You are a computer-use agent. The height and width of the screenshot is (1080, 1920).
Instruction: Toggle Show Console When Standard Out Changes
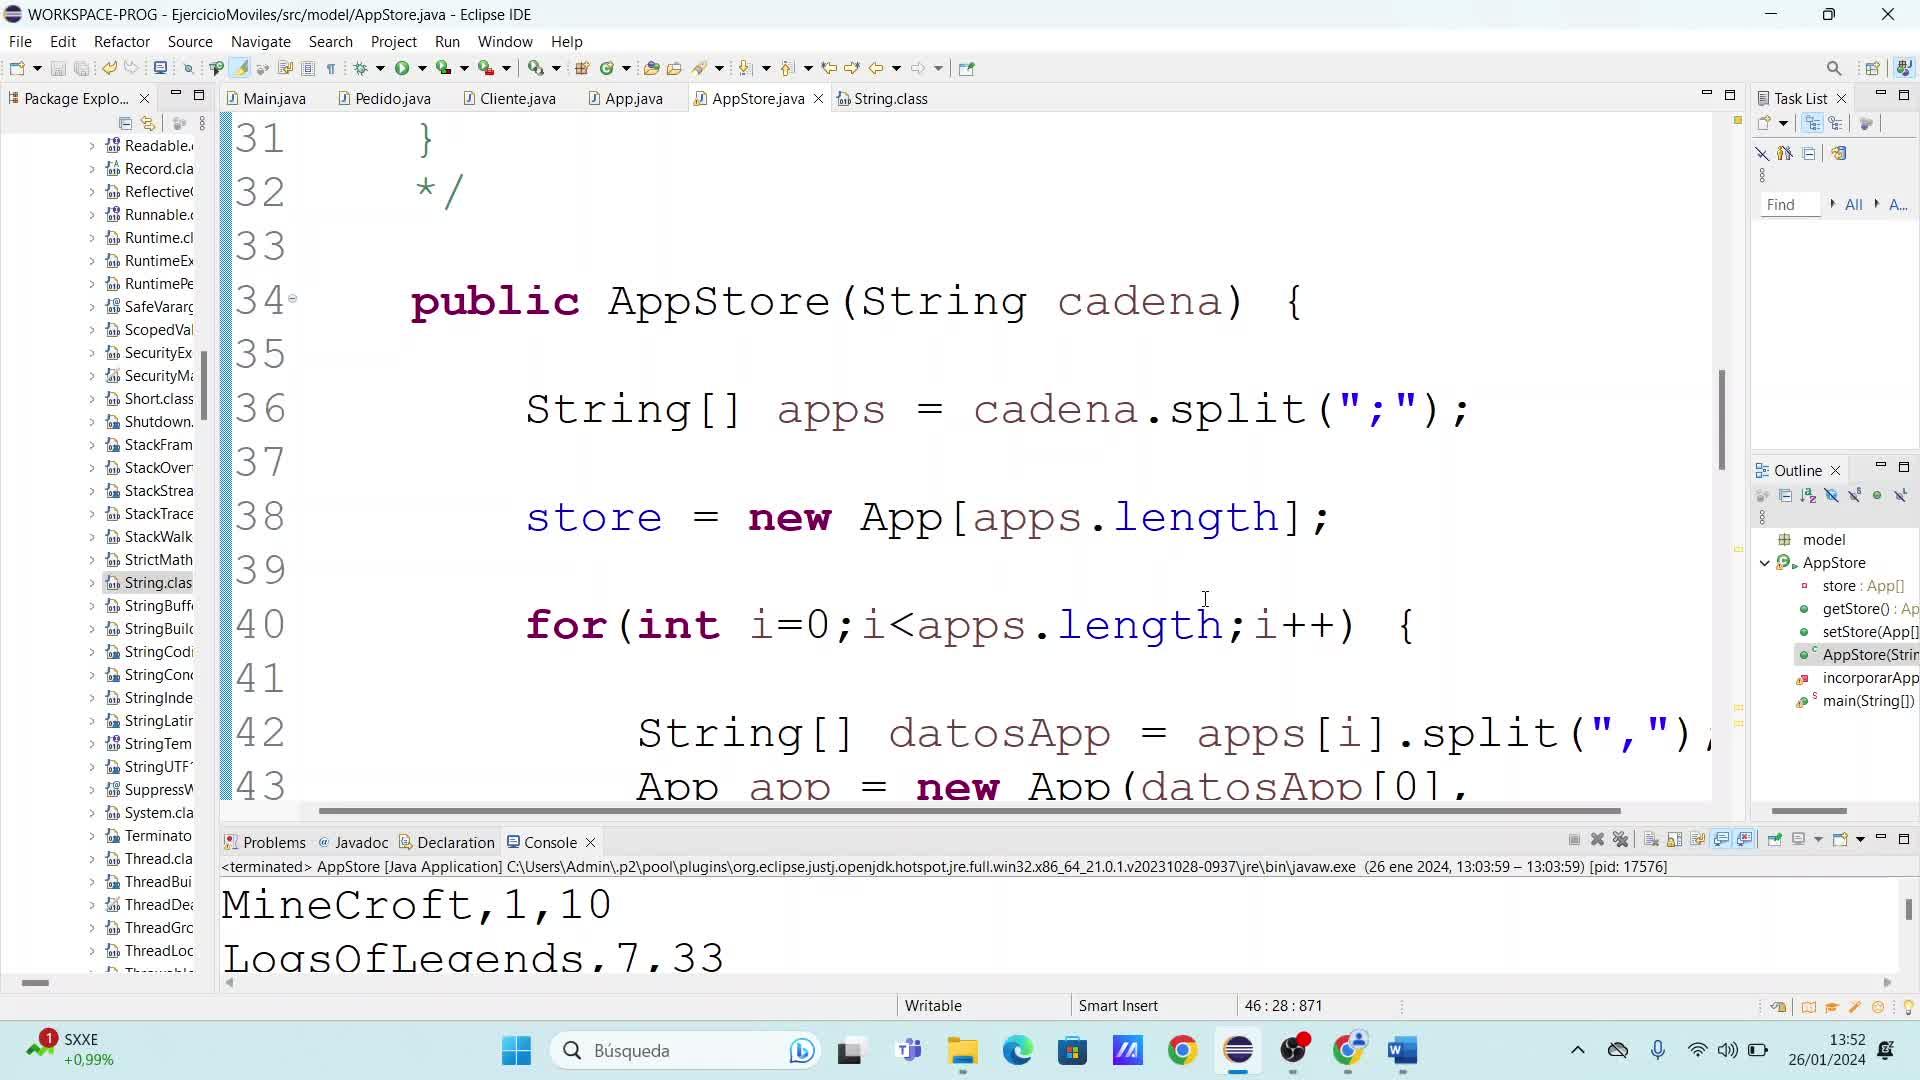1721,840
